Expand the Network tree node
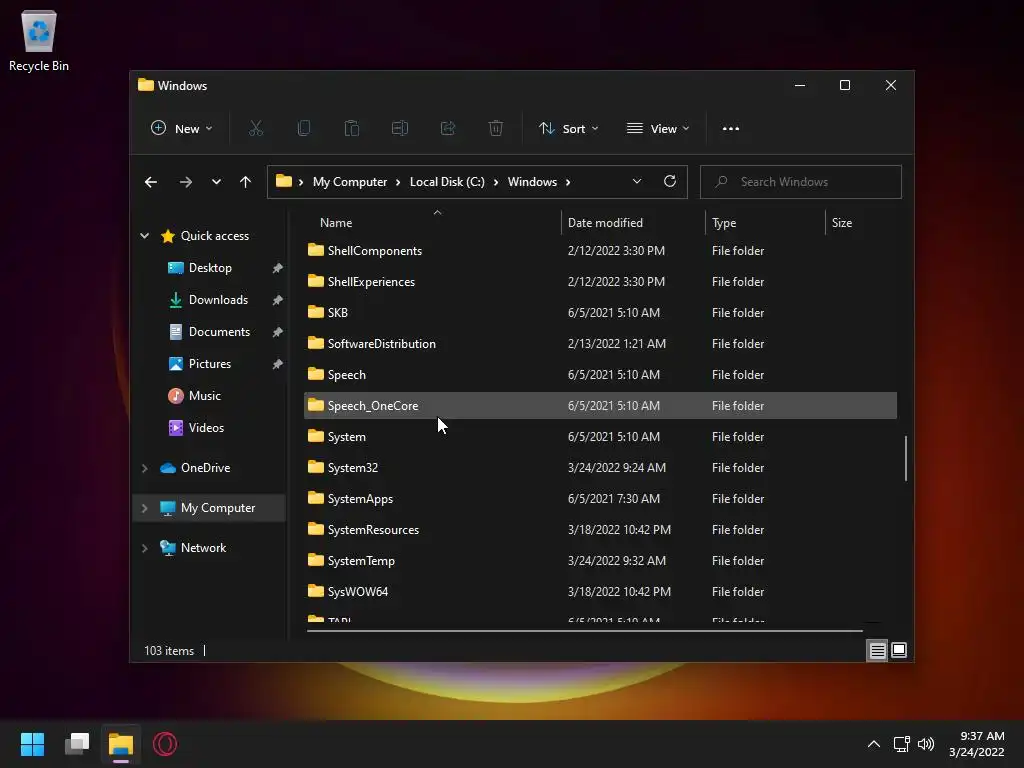1024x768 pixels. tap(144, 548)
